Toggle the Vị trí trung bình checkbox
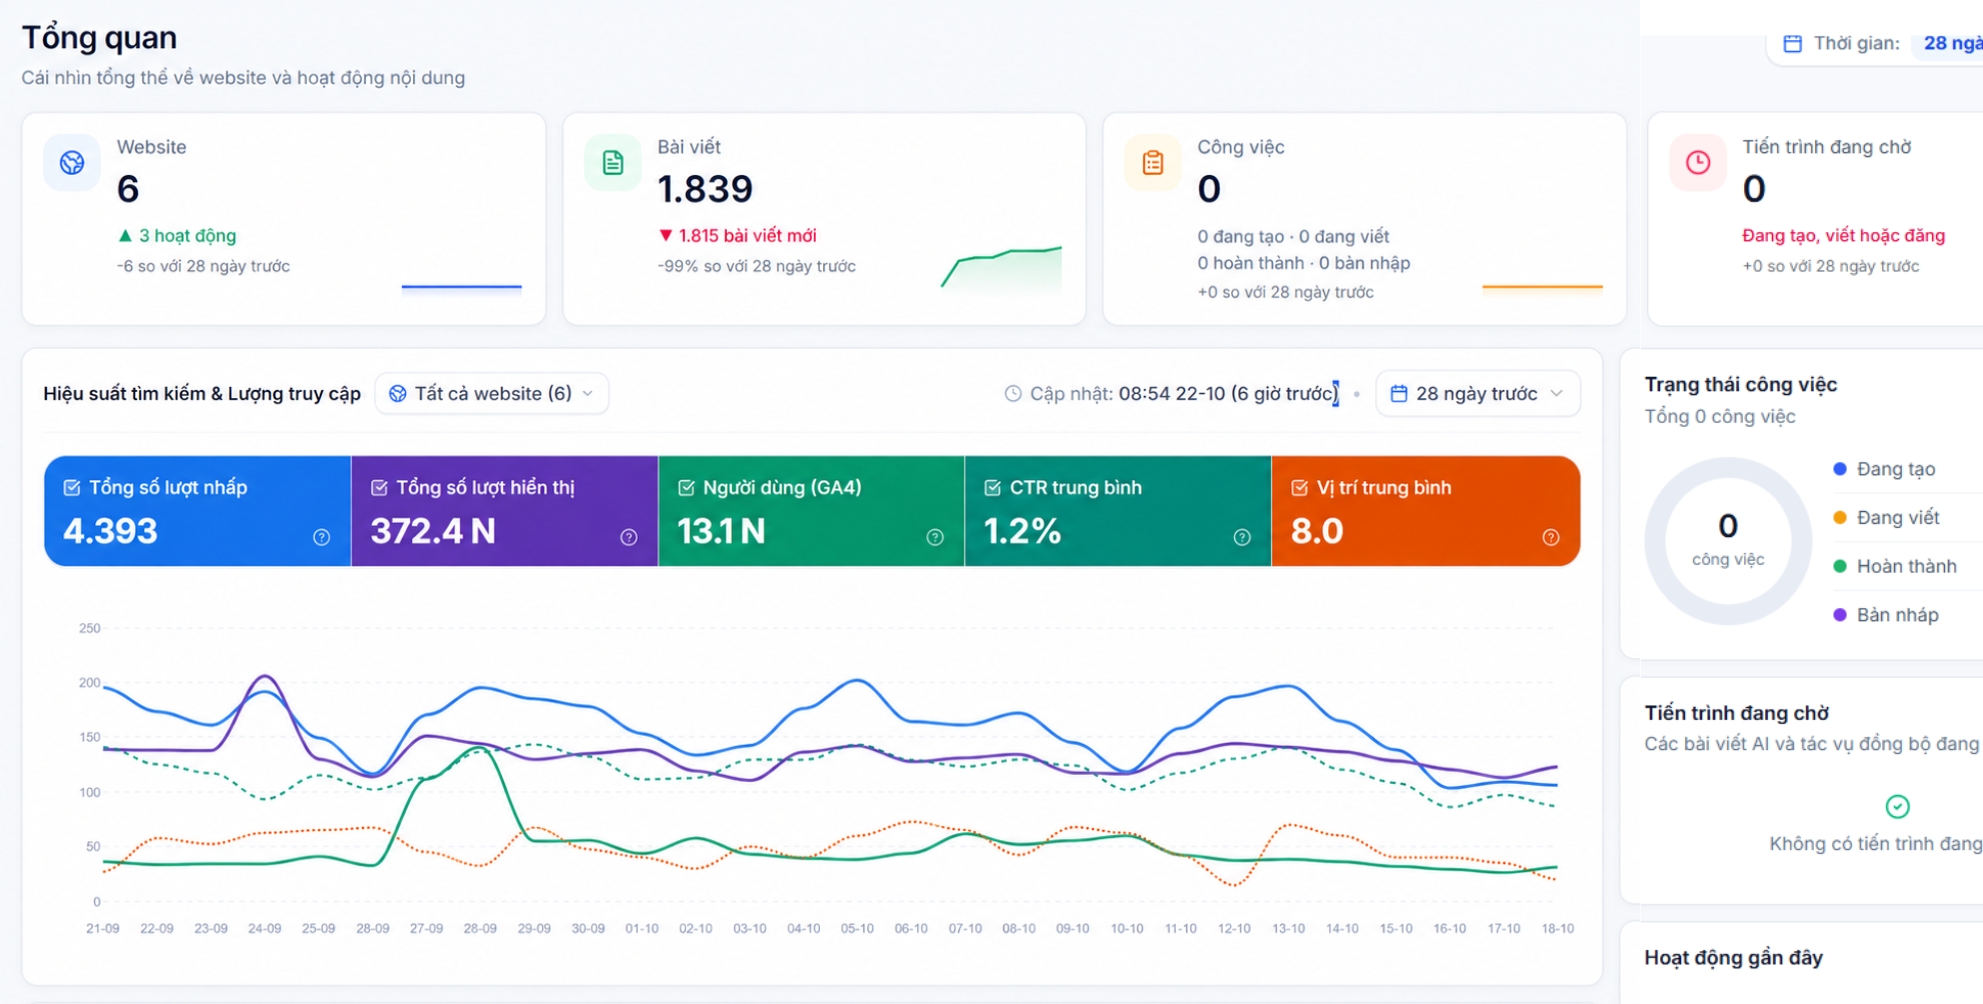The image size is (1983, 1004). click(x=1299, y=487)
